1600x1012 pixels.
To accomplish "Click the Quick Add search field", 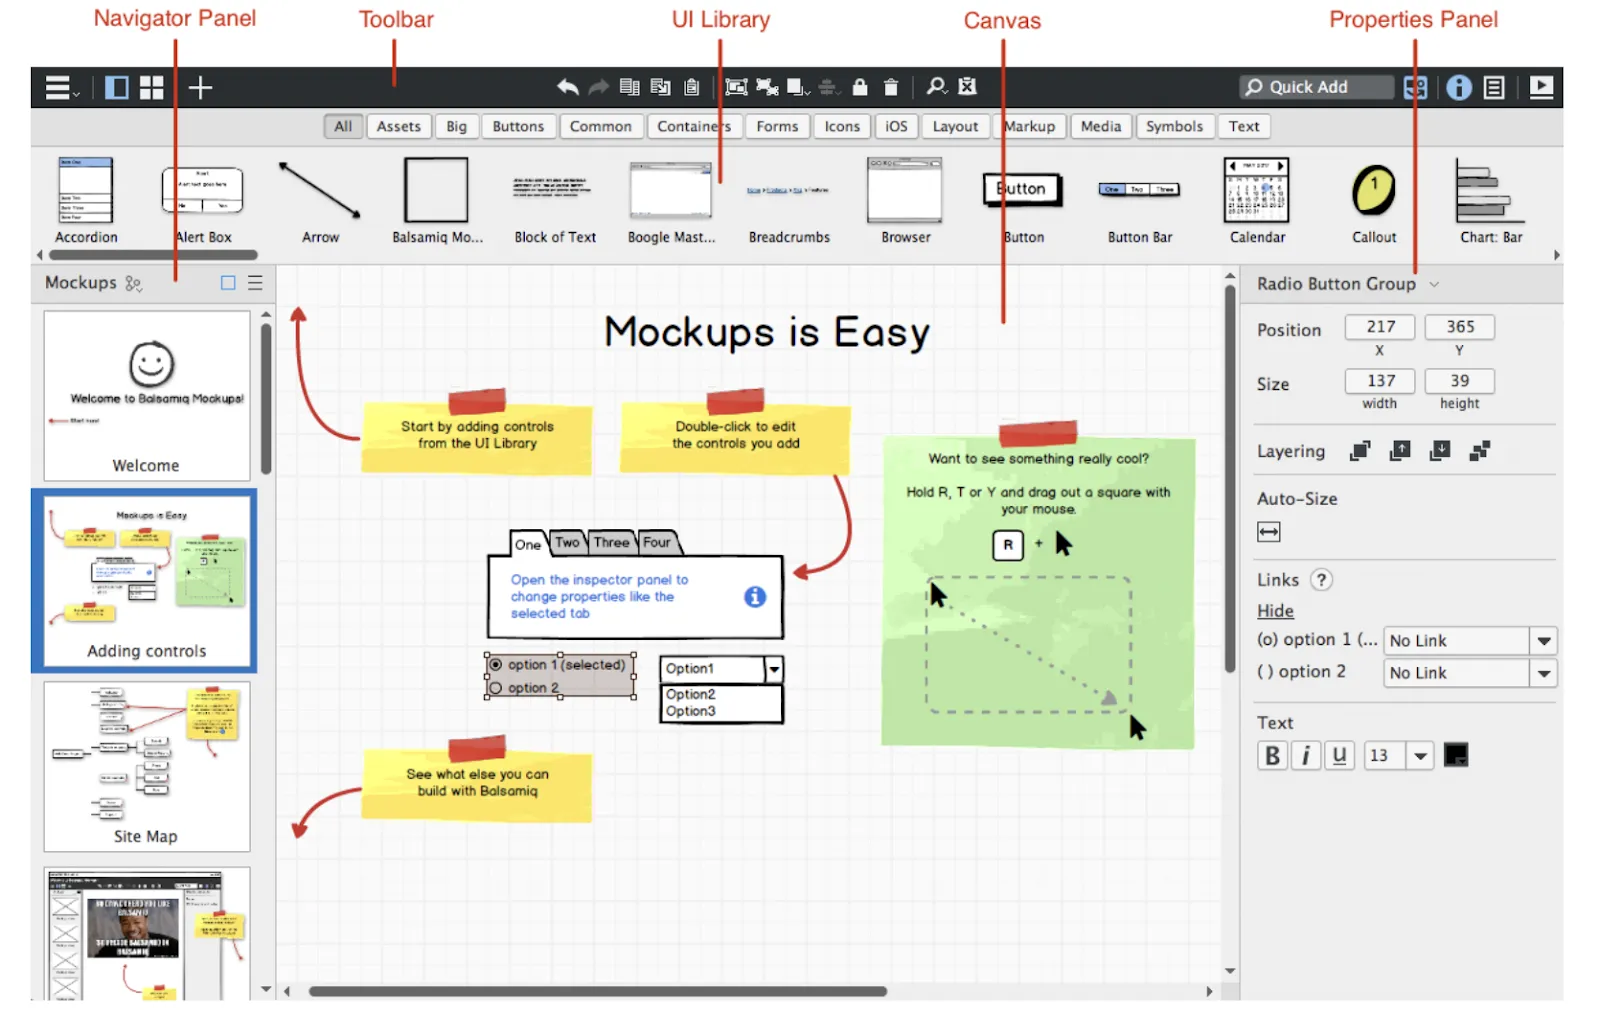I will [1316, 87].
